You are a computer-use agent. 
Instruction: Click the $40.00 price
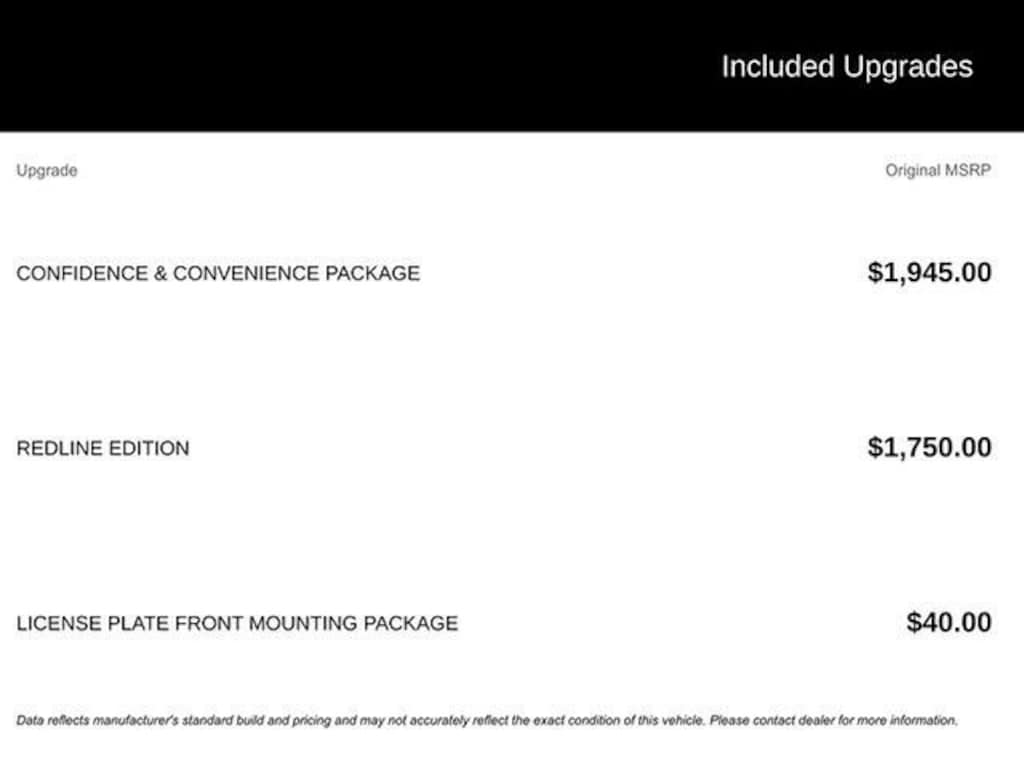click(x=948, y=622)
